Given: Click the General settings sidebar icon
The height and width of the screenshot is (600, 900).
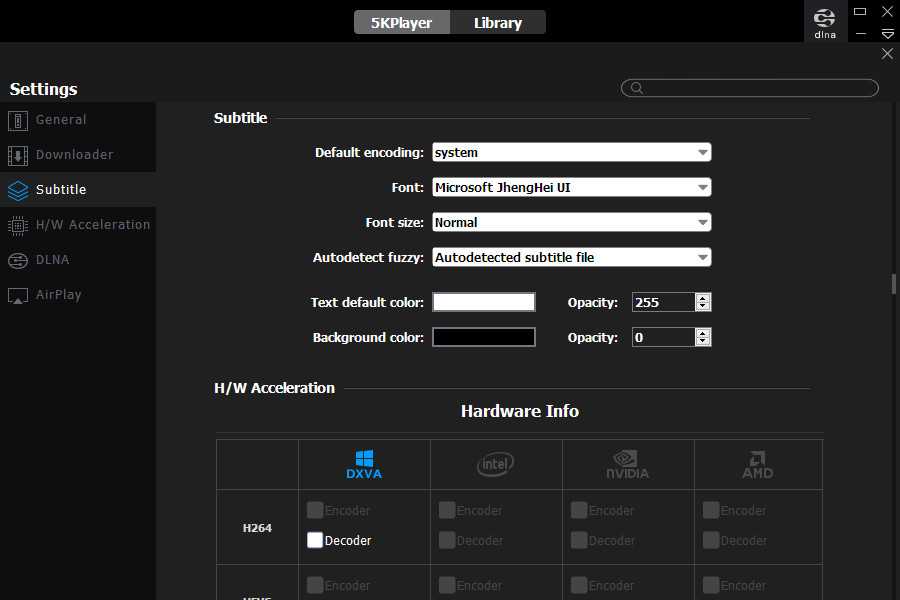Looking at the screenshot, I should [18, 120].
